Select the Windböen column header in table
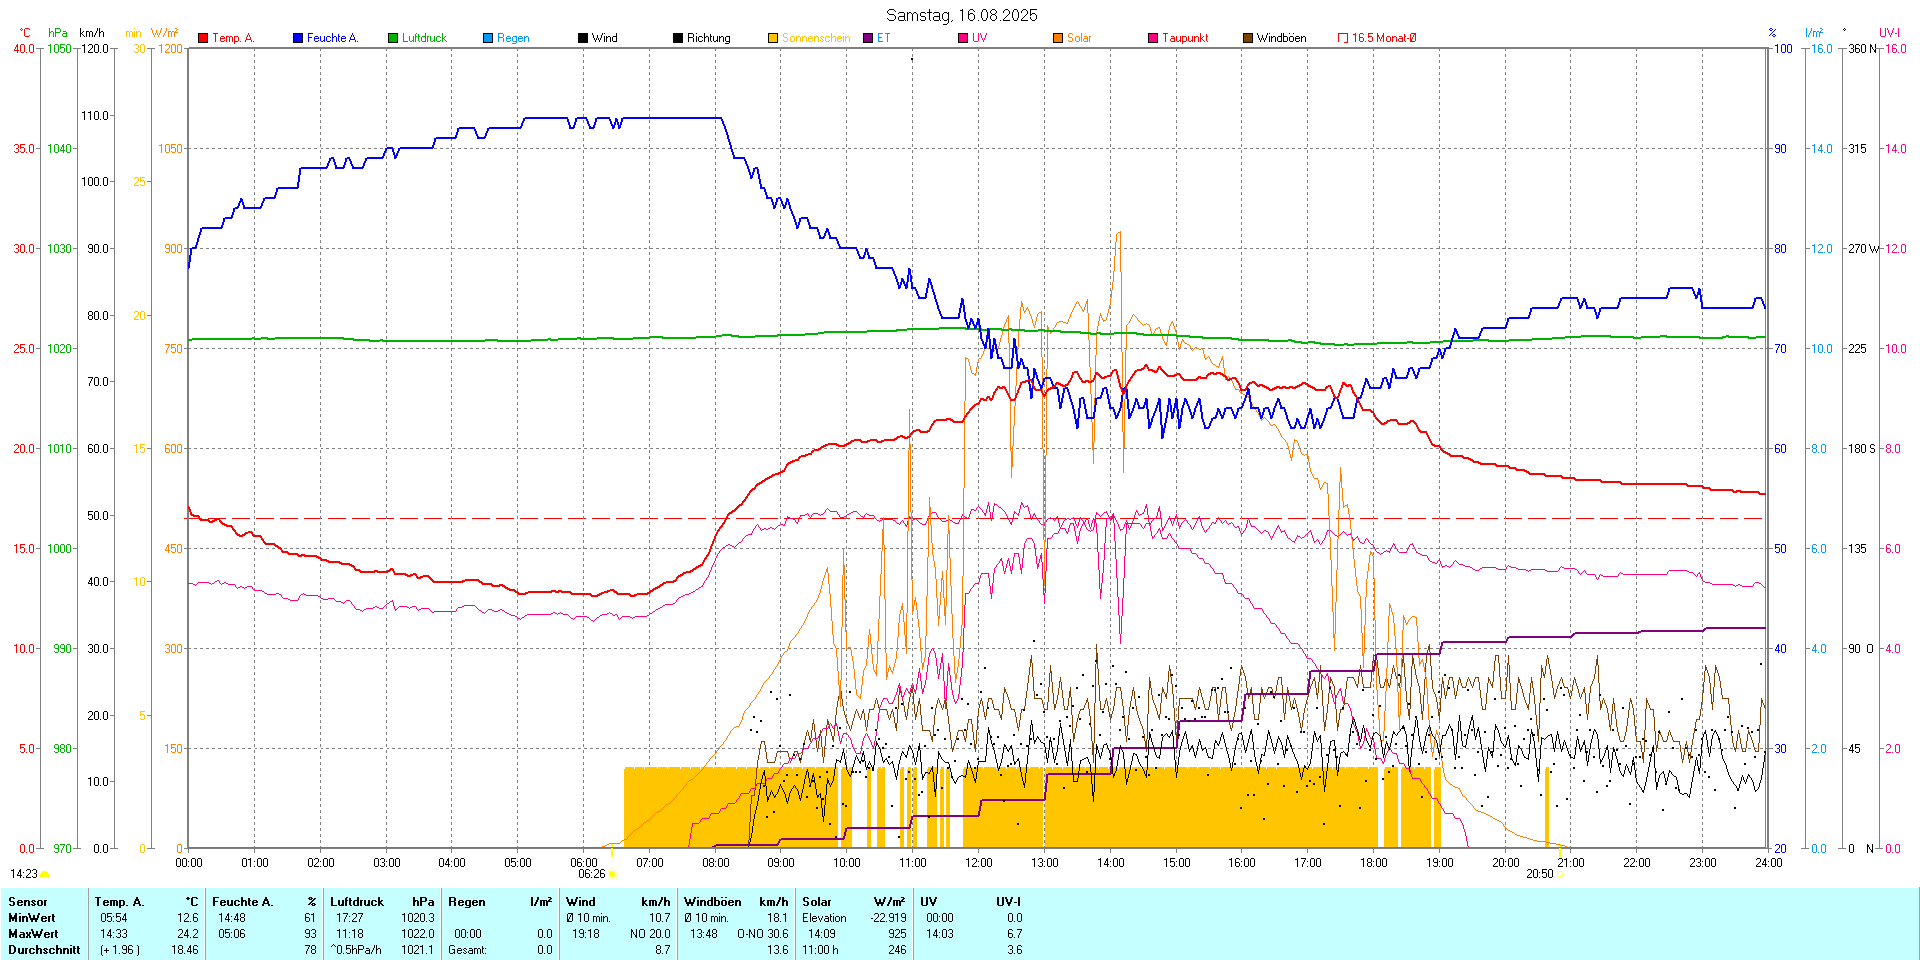This screenshot has width=1920, height=960. click(712, 902)
